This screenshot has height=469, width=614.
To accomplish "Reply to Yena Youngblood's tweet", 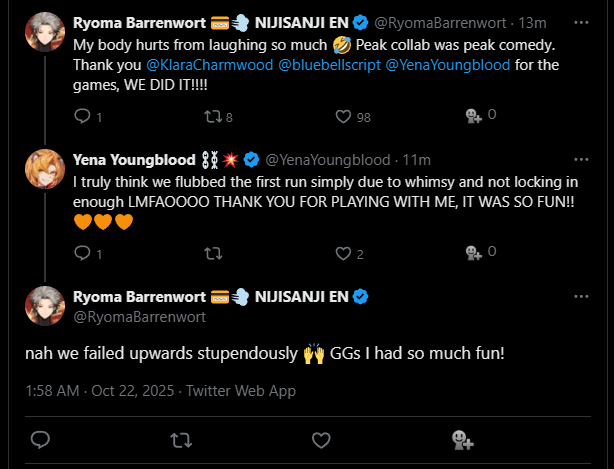I will (82, 254).
